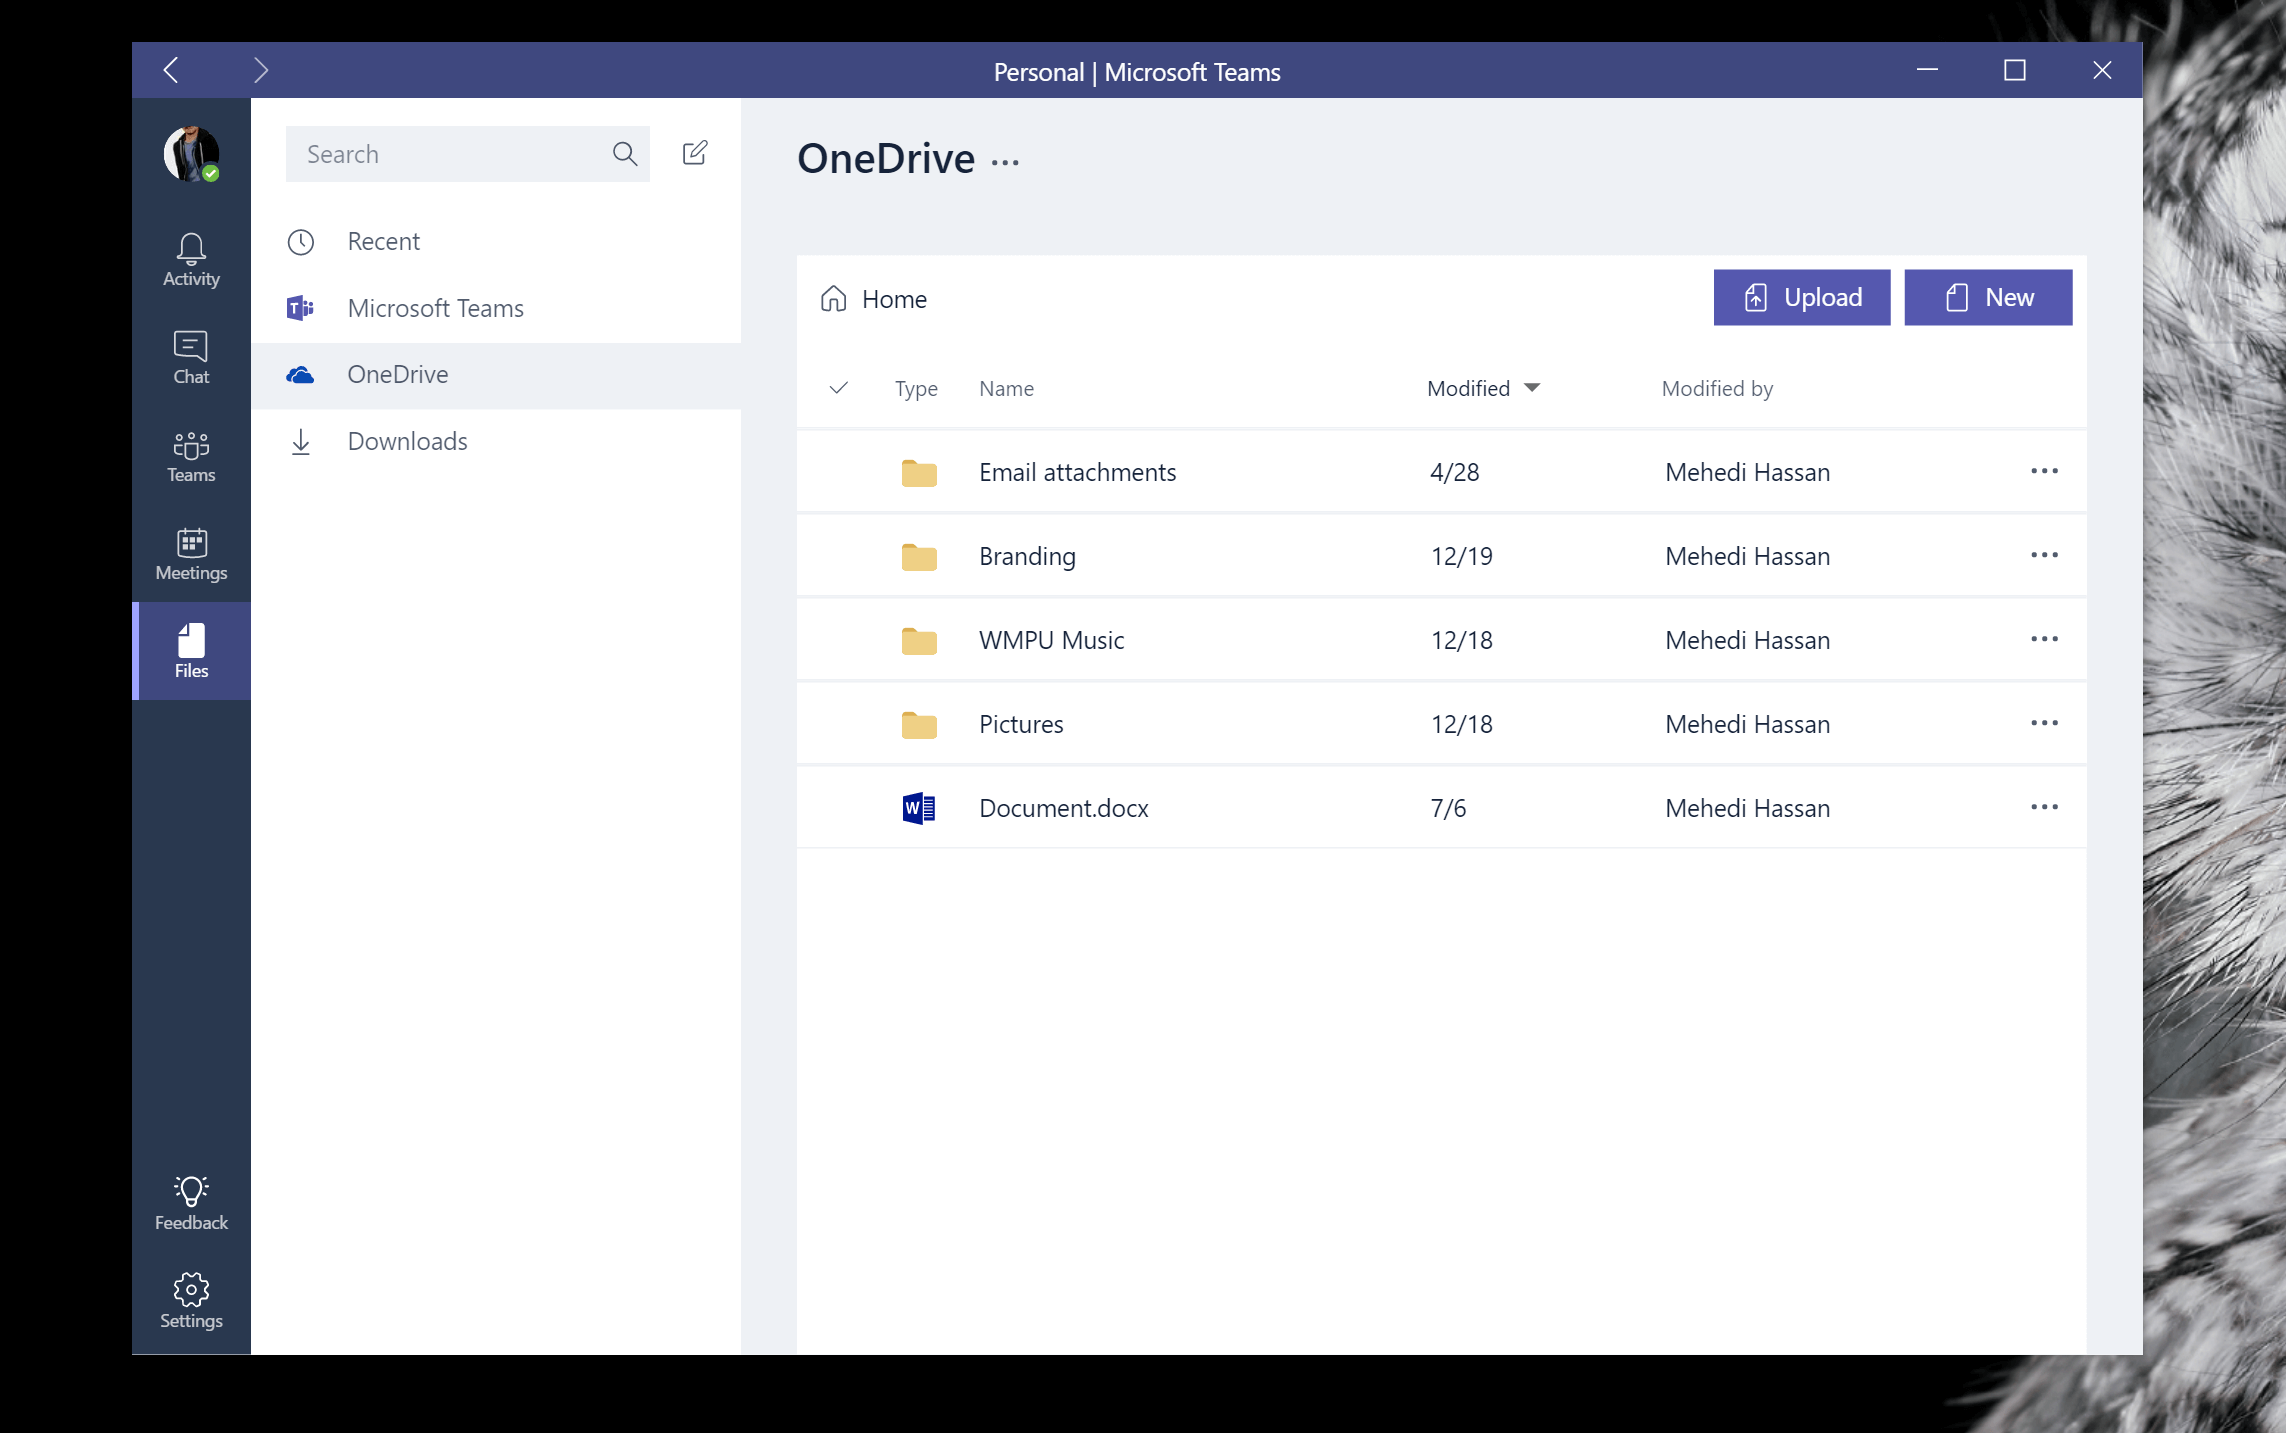Expand options for Branding folder
Viewport: 2286px width, 1433px height.
coord(2043,555)
